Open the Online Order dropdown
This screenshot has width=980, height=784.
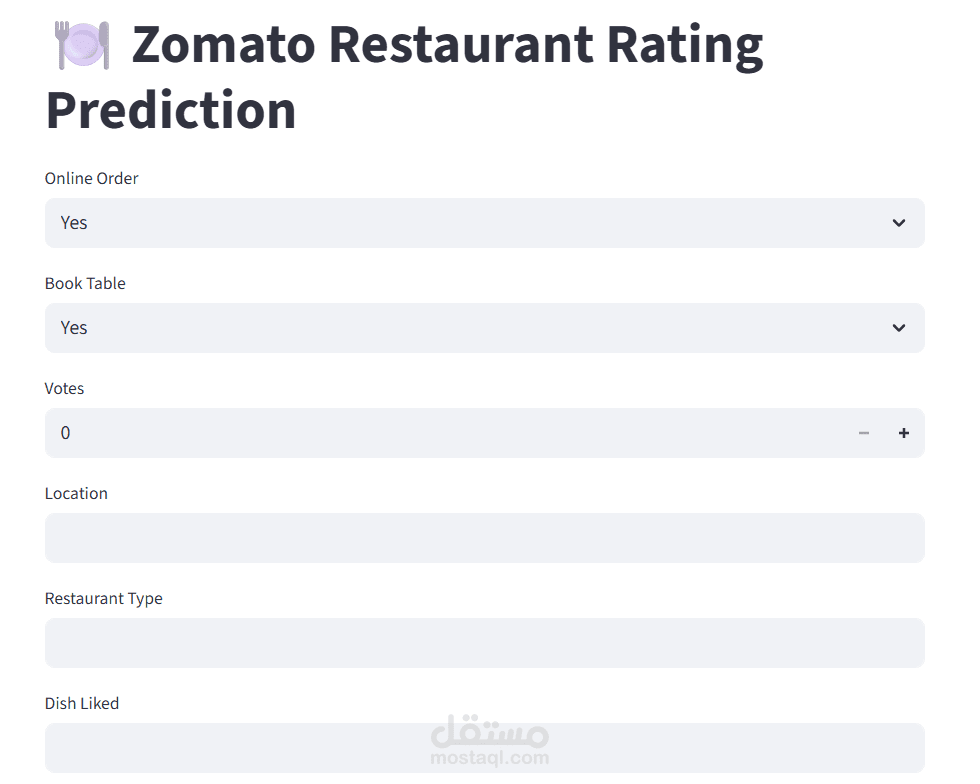485,223
